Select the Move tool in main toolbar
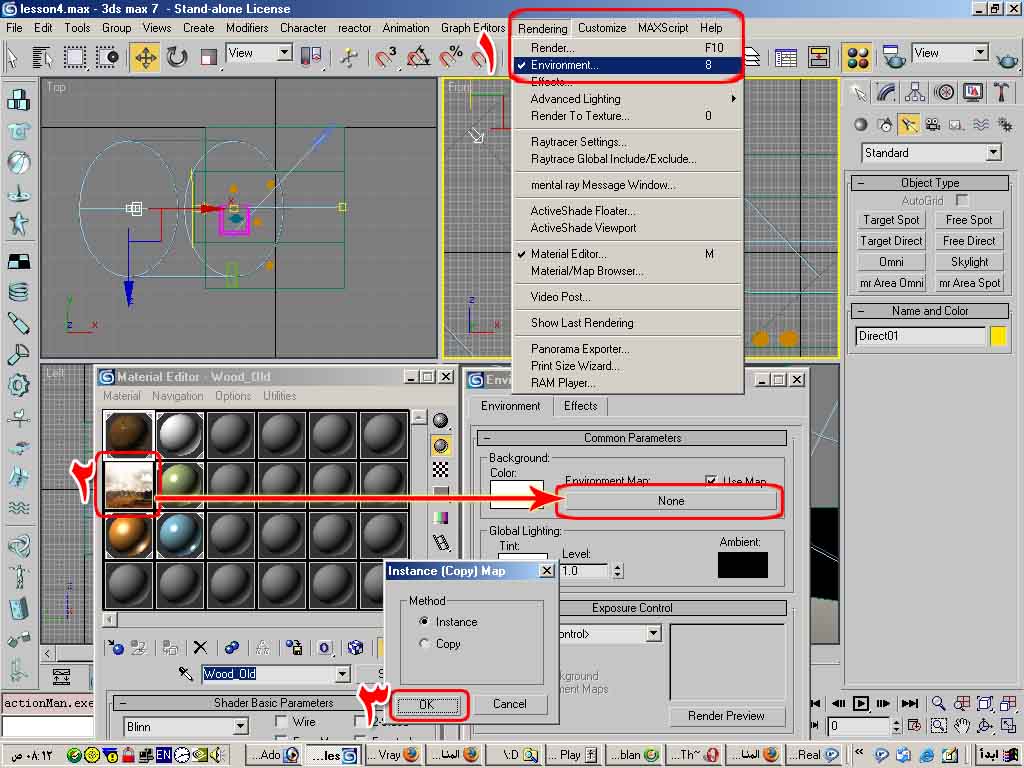This screenshot has width=1024, height=768. [x=145, y=57]
